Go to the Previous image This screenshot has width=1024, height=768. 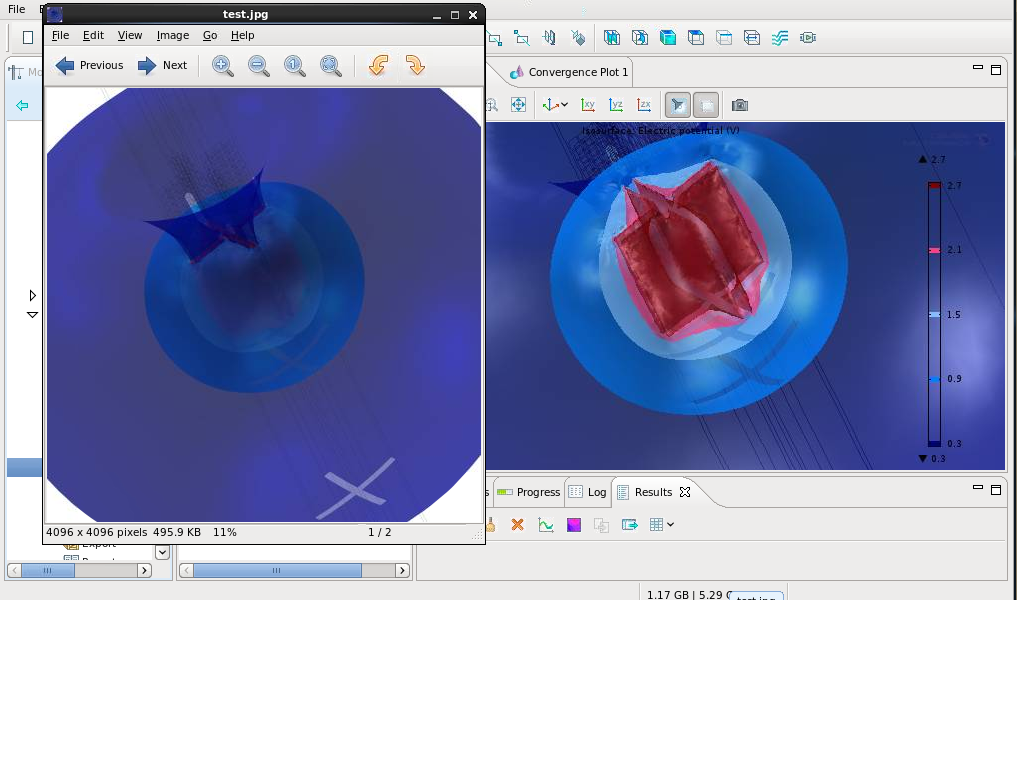[90, 66]
